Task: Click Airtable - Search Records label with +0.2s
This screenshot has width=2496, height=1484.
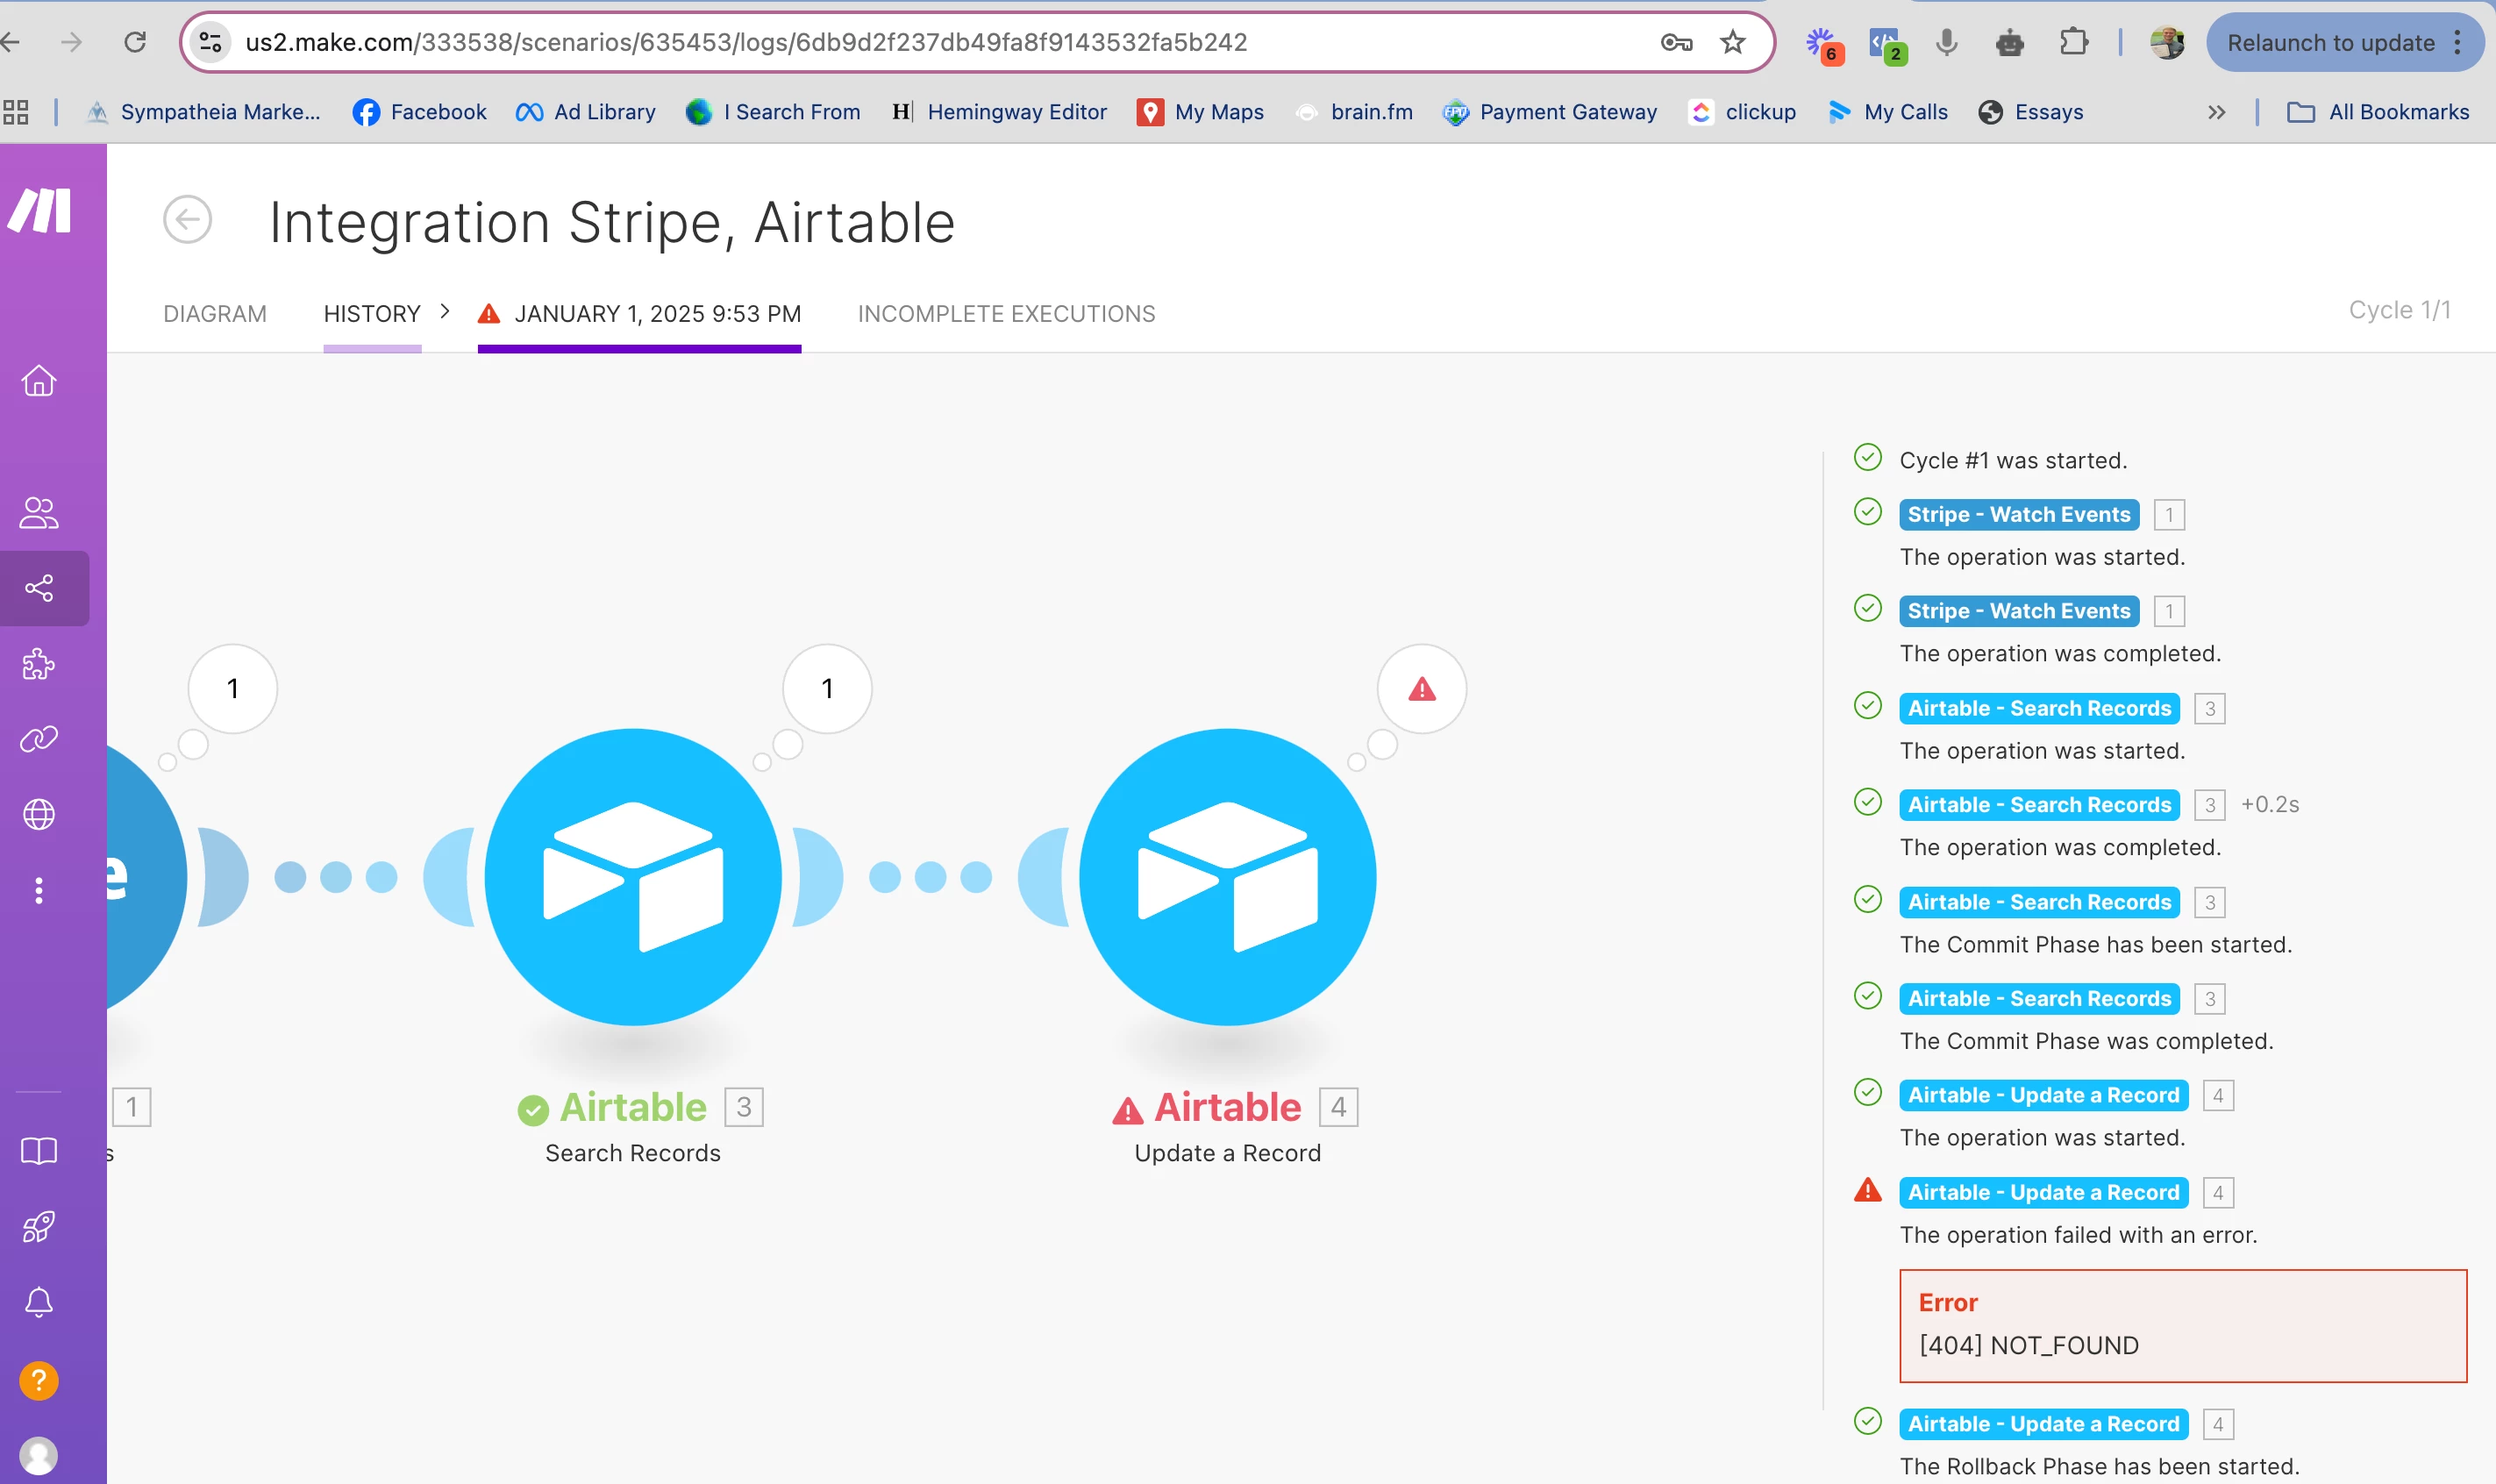Action: click(x=2039, y=804)
